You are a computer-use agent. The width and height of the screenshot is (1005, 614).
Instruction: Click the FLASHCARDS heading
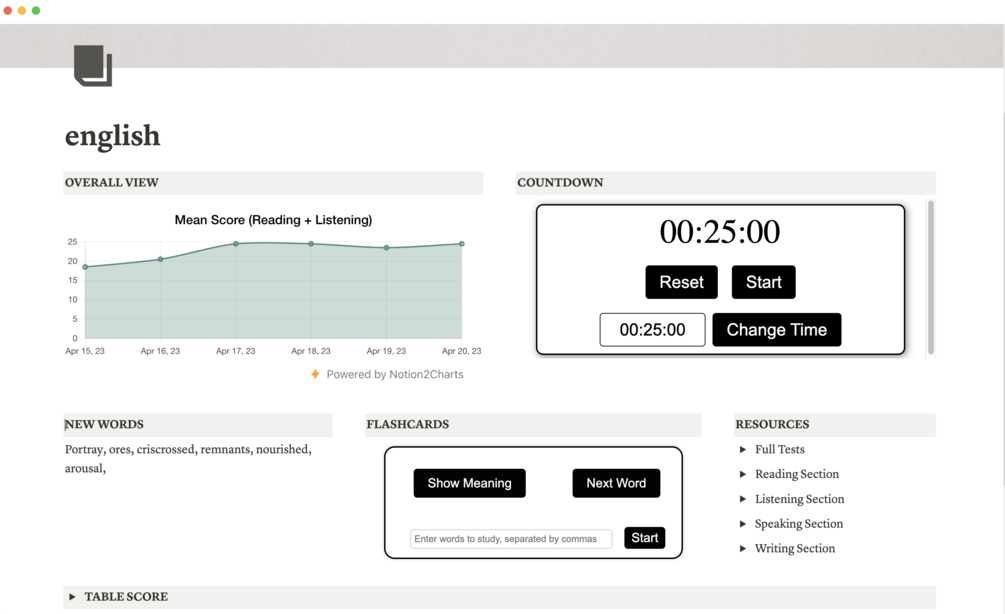[x=408, y=424]
